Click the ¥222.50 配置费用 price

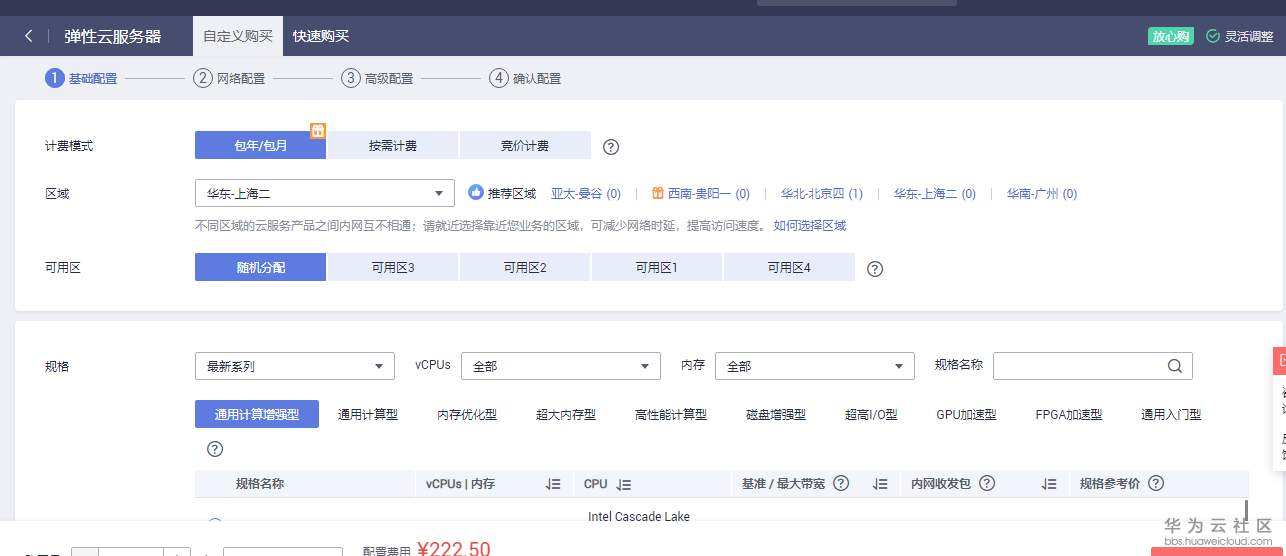454,548
